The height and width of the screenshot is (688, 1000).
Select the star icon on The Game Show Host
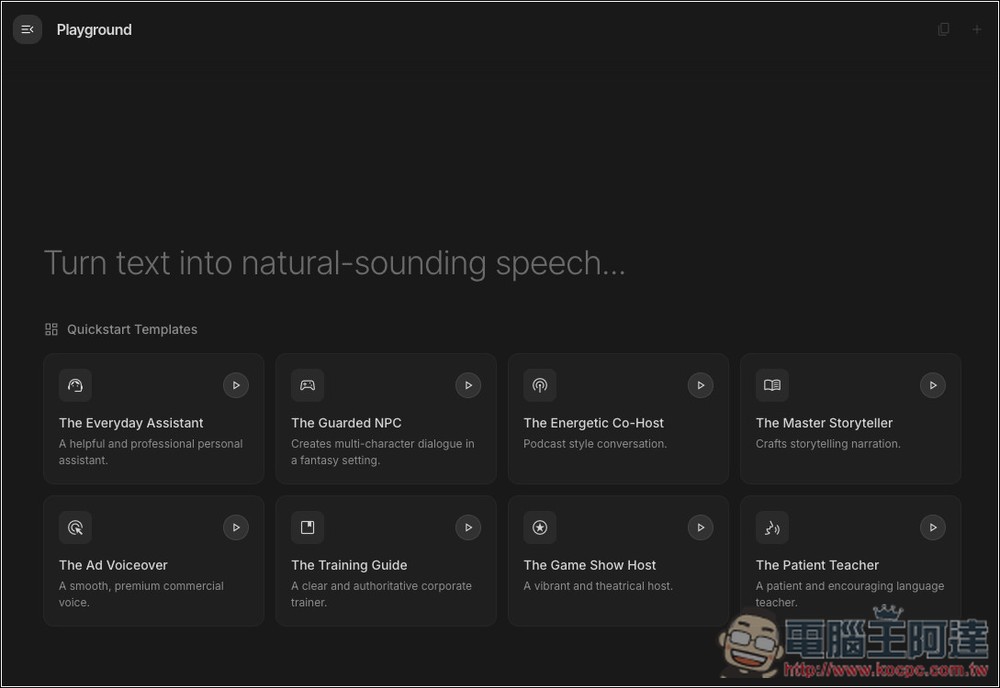coord(539,527)
